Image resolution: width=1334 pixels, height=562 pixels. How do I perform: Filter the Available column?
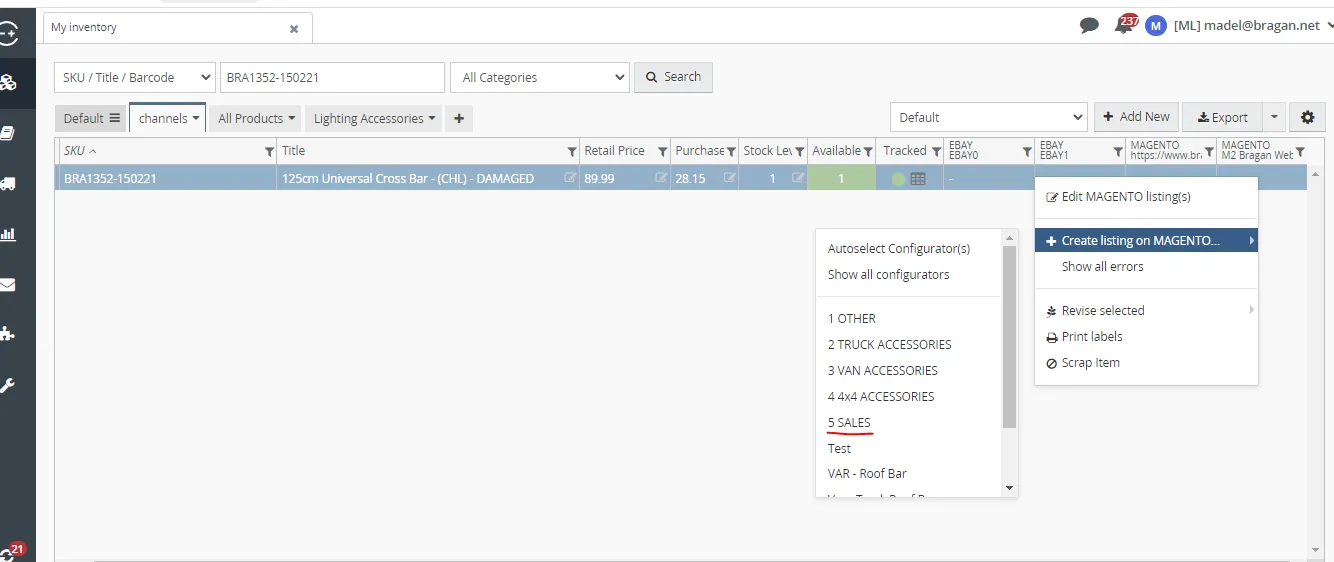coord(867,152)
